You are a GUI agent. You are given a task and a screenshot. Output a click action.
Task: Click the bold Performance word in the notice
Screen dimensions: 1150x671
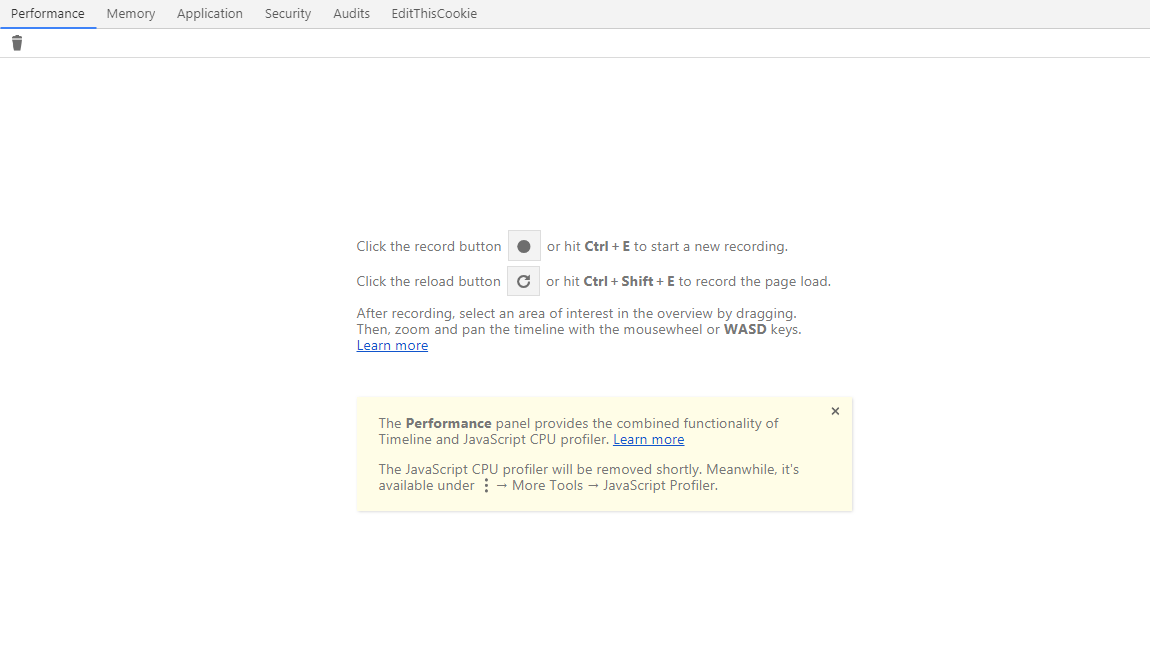pyautogui.click(x=448, y=424)
